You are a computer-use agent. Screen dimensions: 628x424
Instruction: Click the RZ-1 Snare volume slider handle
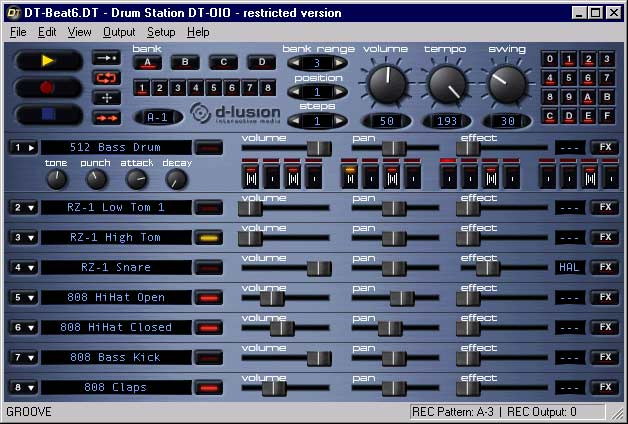(x=319, y=267)
